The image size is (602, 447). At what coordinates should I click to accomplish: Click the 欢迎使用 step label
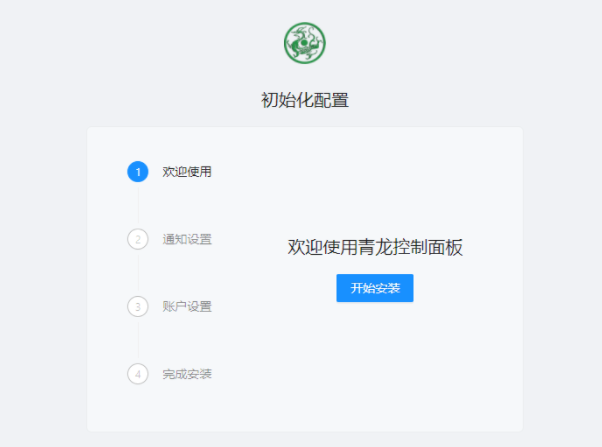tap(187, 172)
